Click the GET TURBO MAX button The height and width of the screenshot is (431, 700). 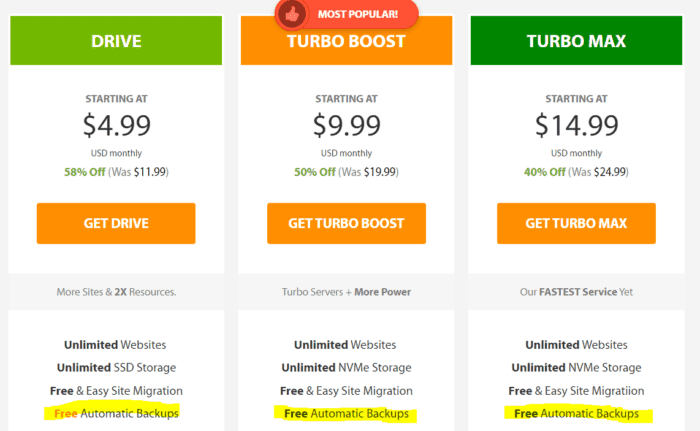576,223
